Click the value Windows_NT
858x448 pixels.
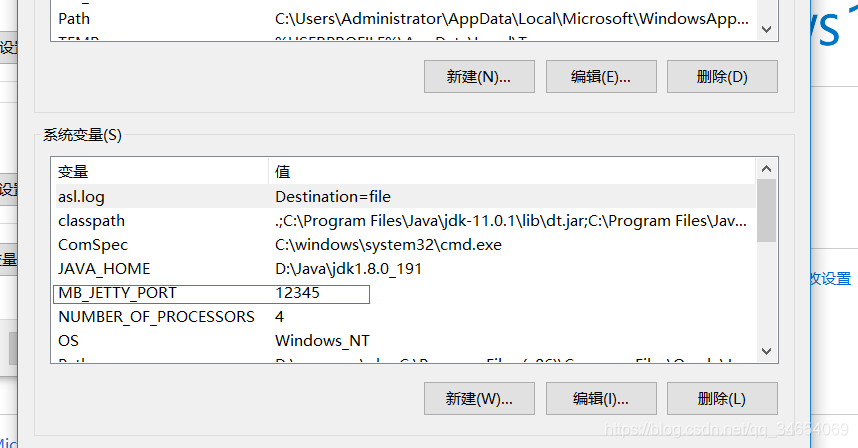(322, 341)
